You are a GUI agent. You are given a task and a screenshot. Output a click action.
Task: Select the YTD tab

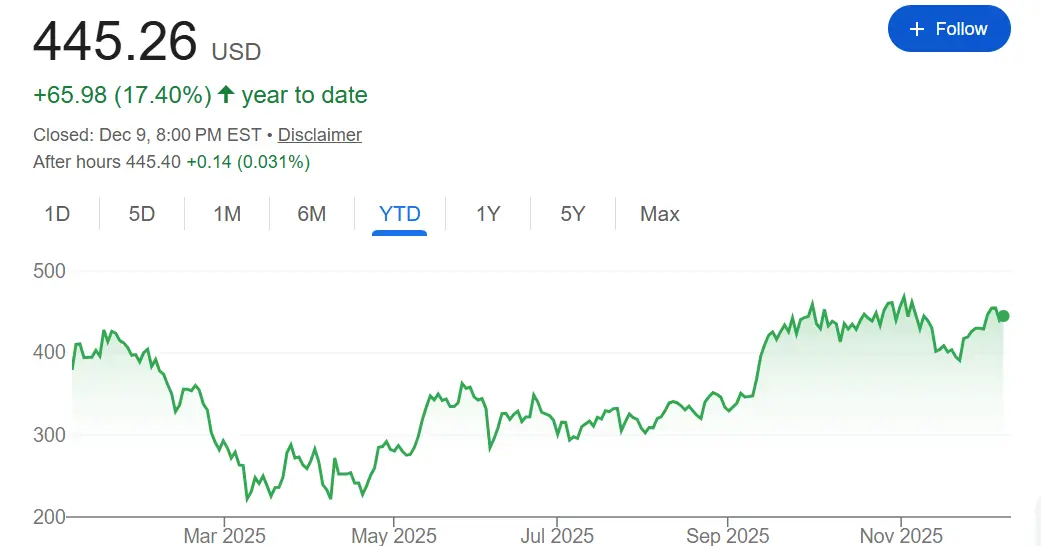pyautogui.click(x=399, y=213)
